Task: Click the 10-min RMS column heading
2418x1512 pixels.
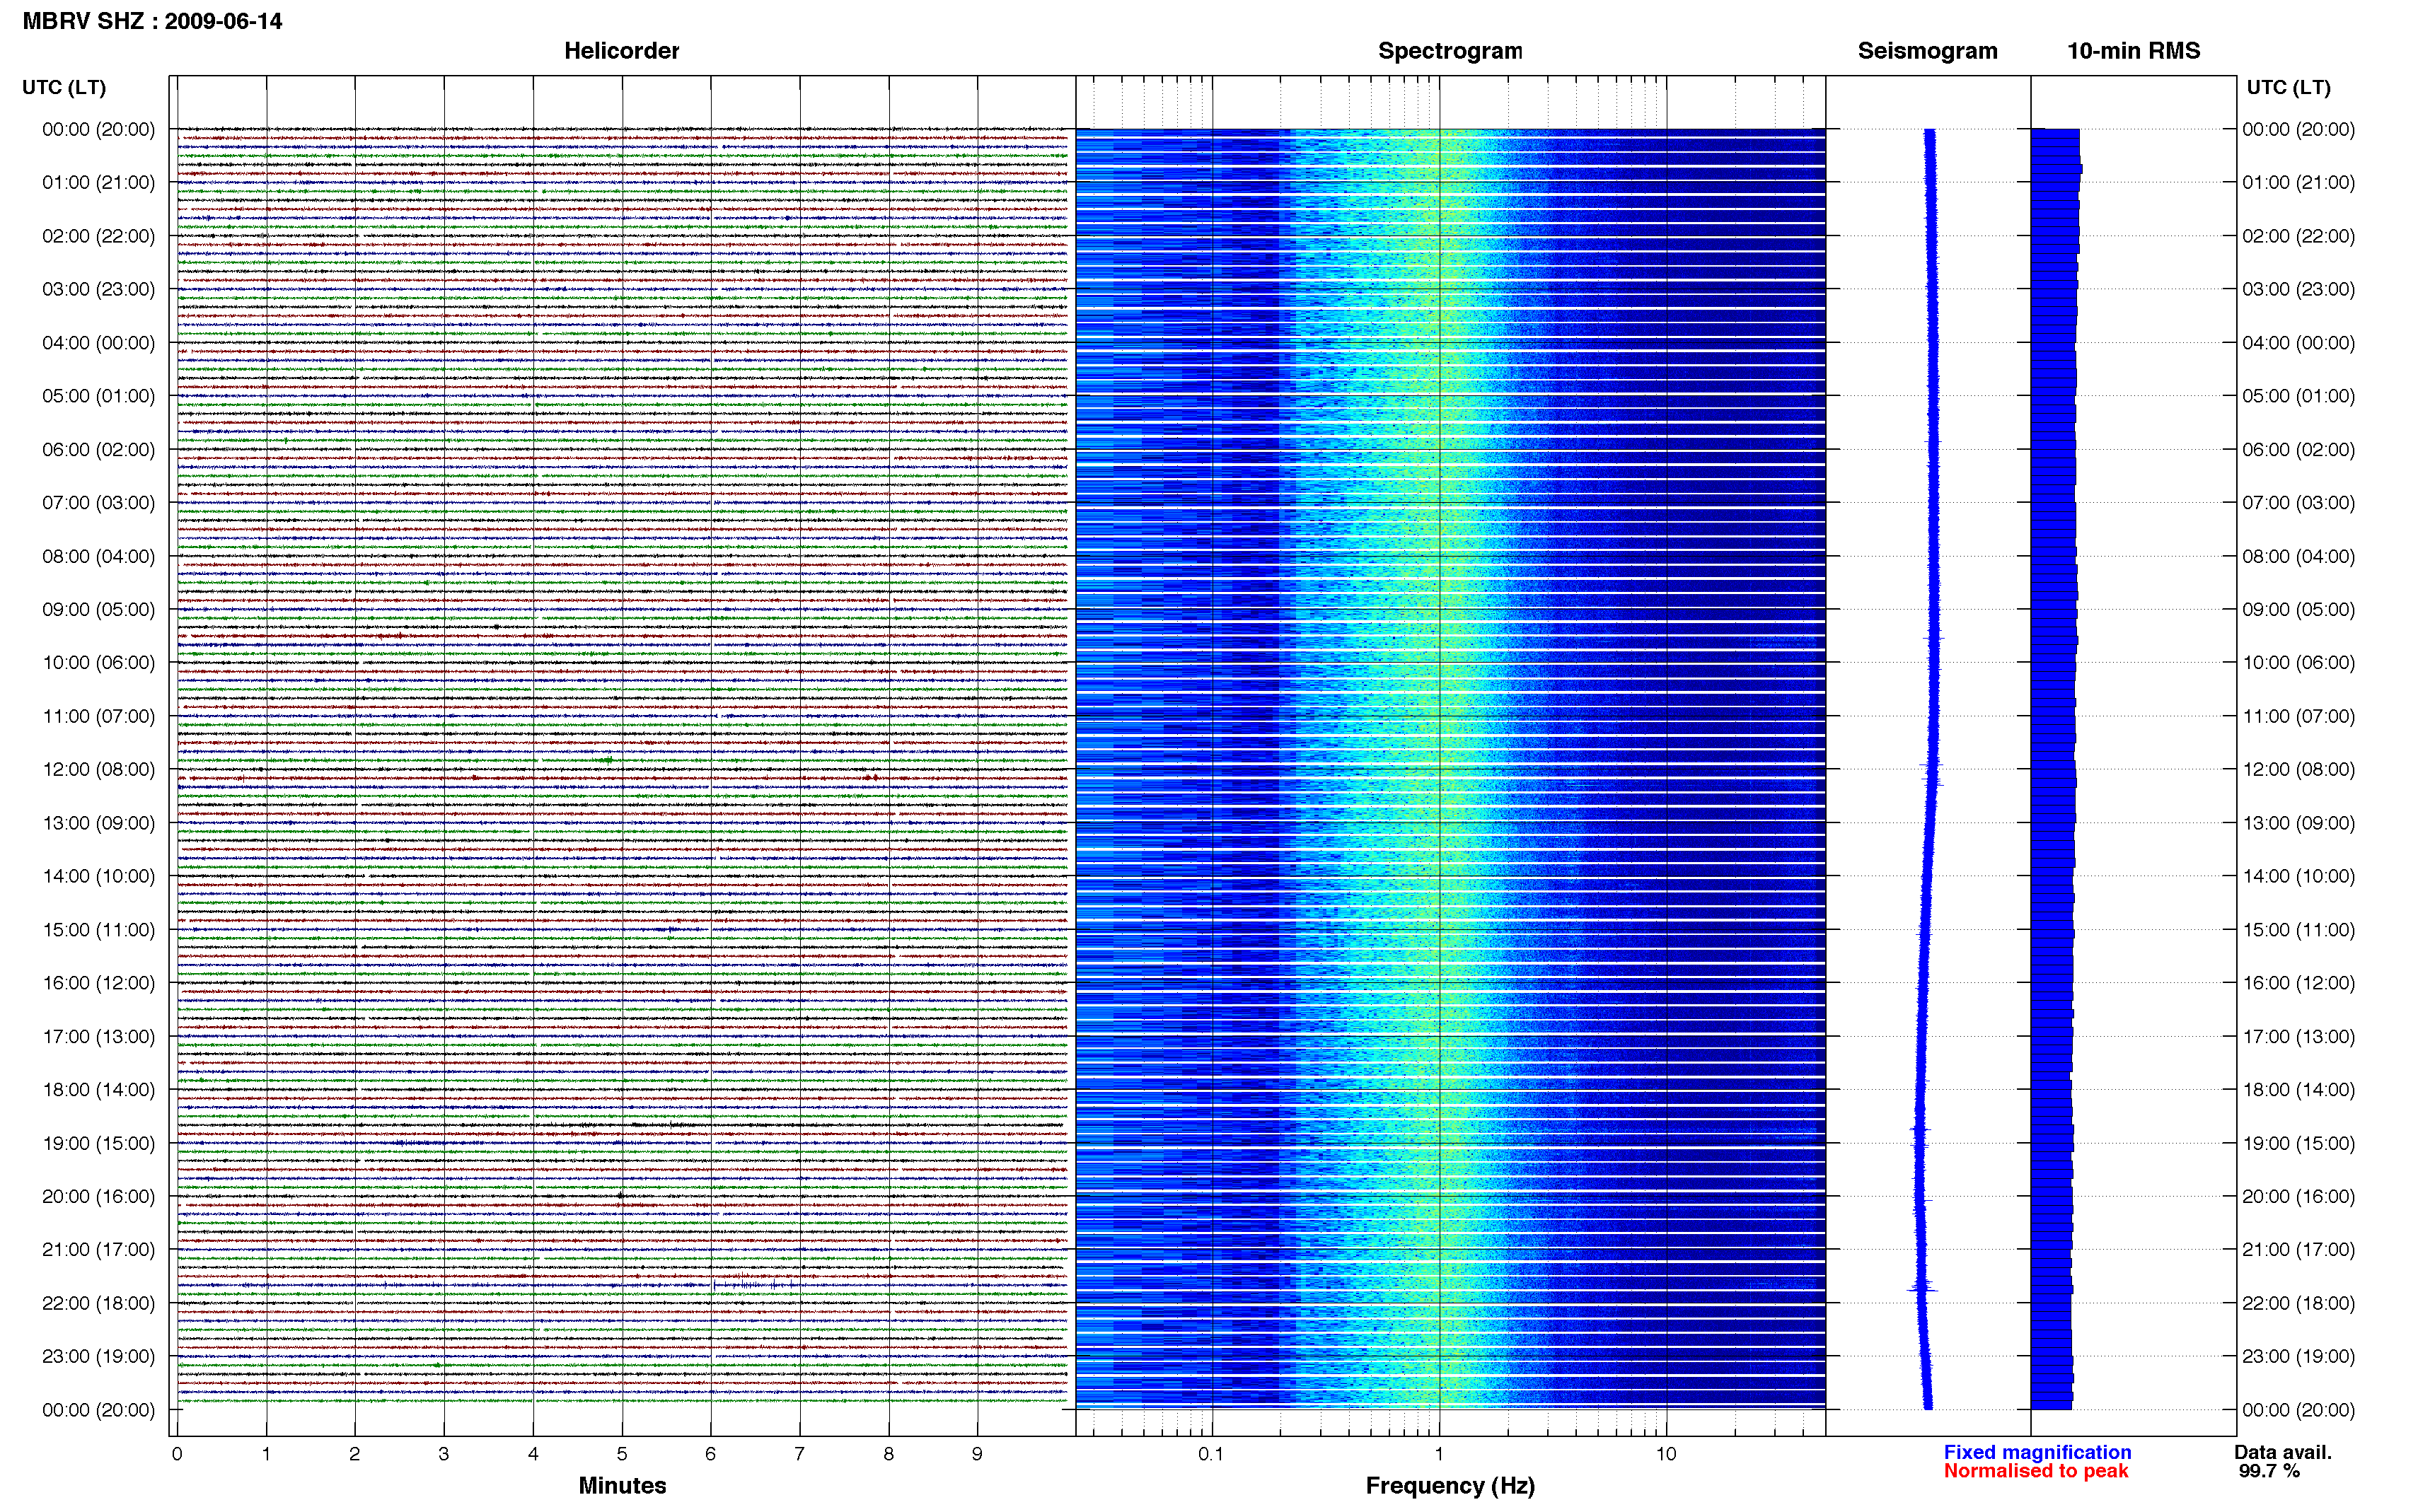Action: 2133,51
